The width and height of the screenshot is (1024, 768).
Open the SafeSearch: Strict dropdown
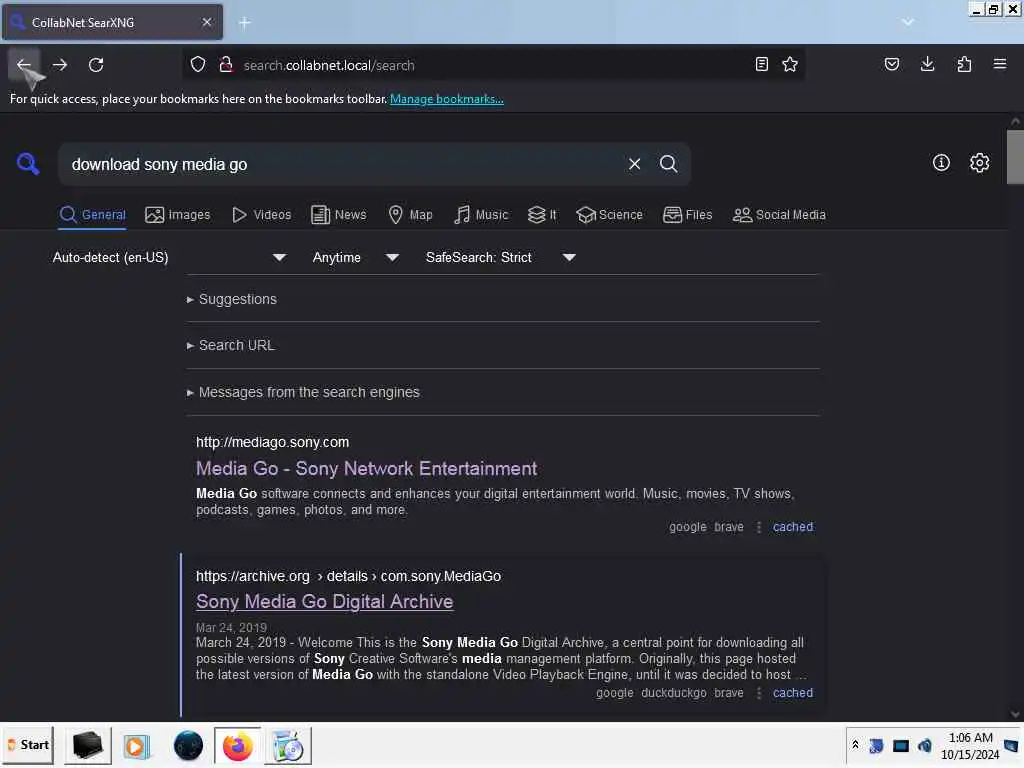pos(500,257)
